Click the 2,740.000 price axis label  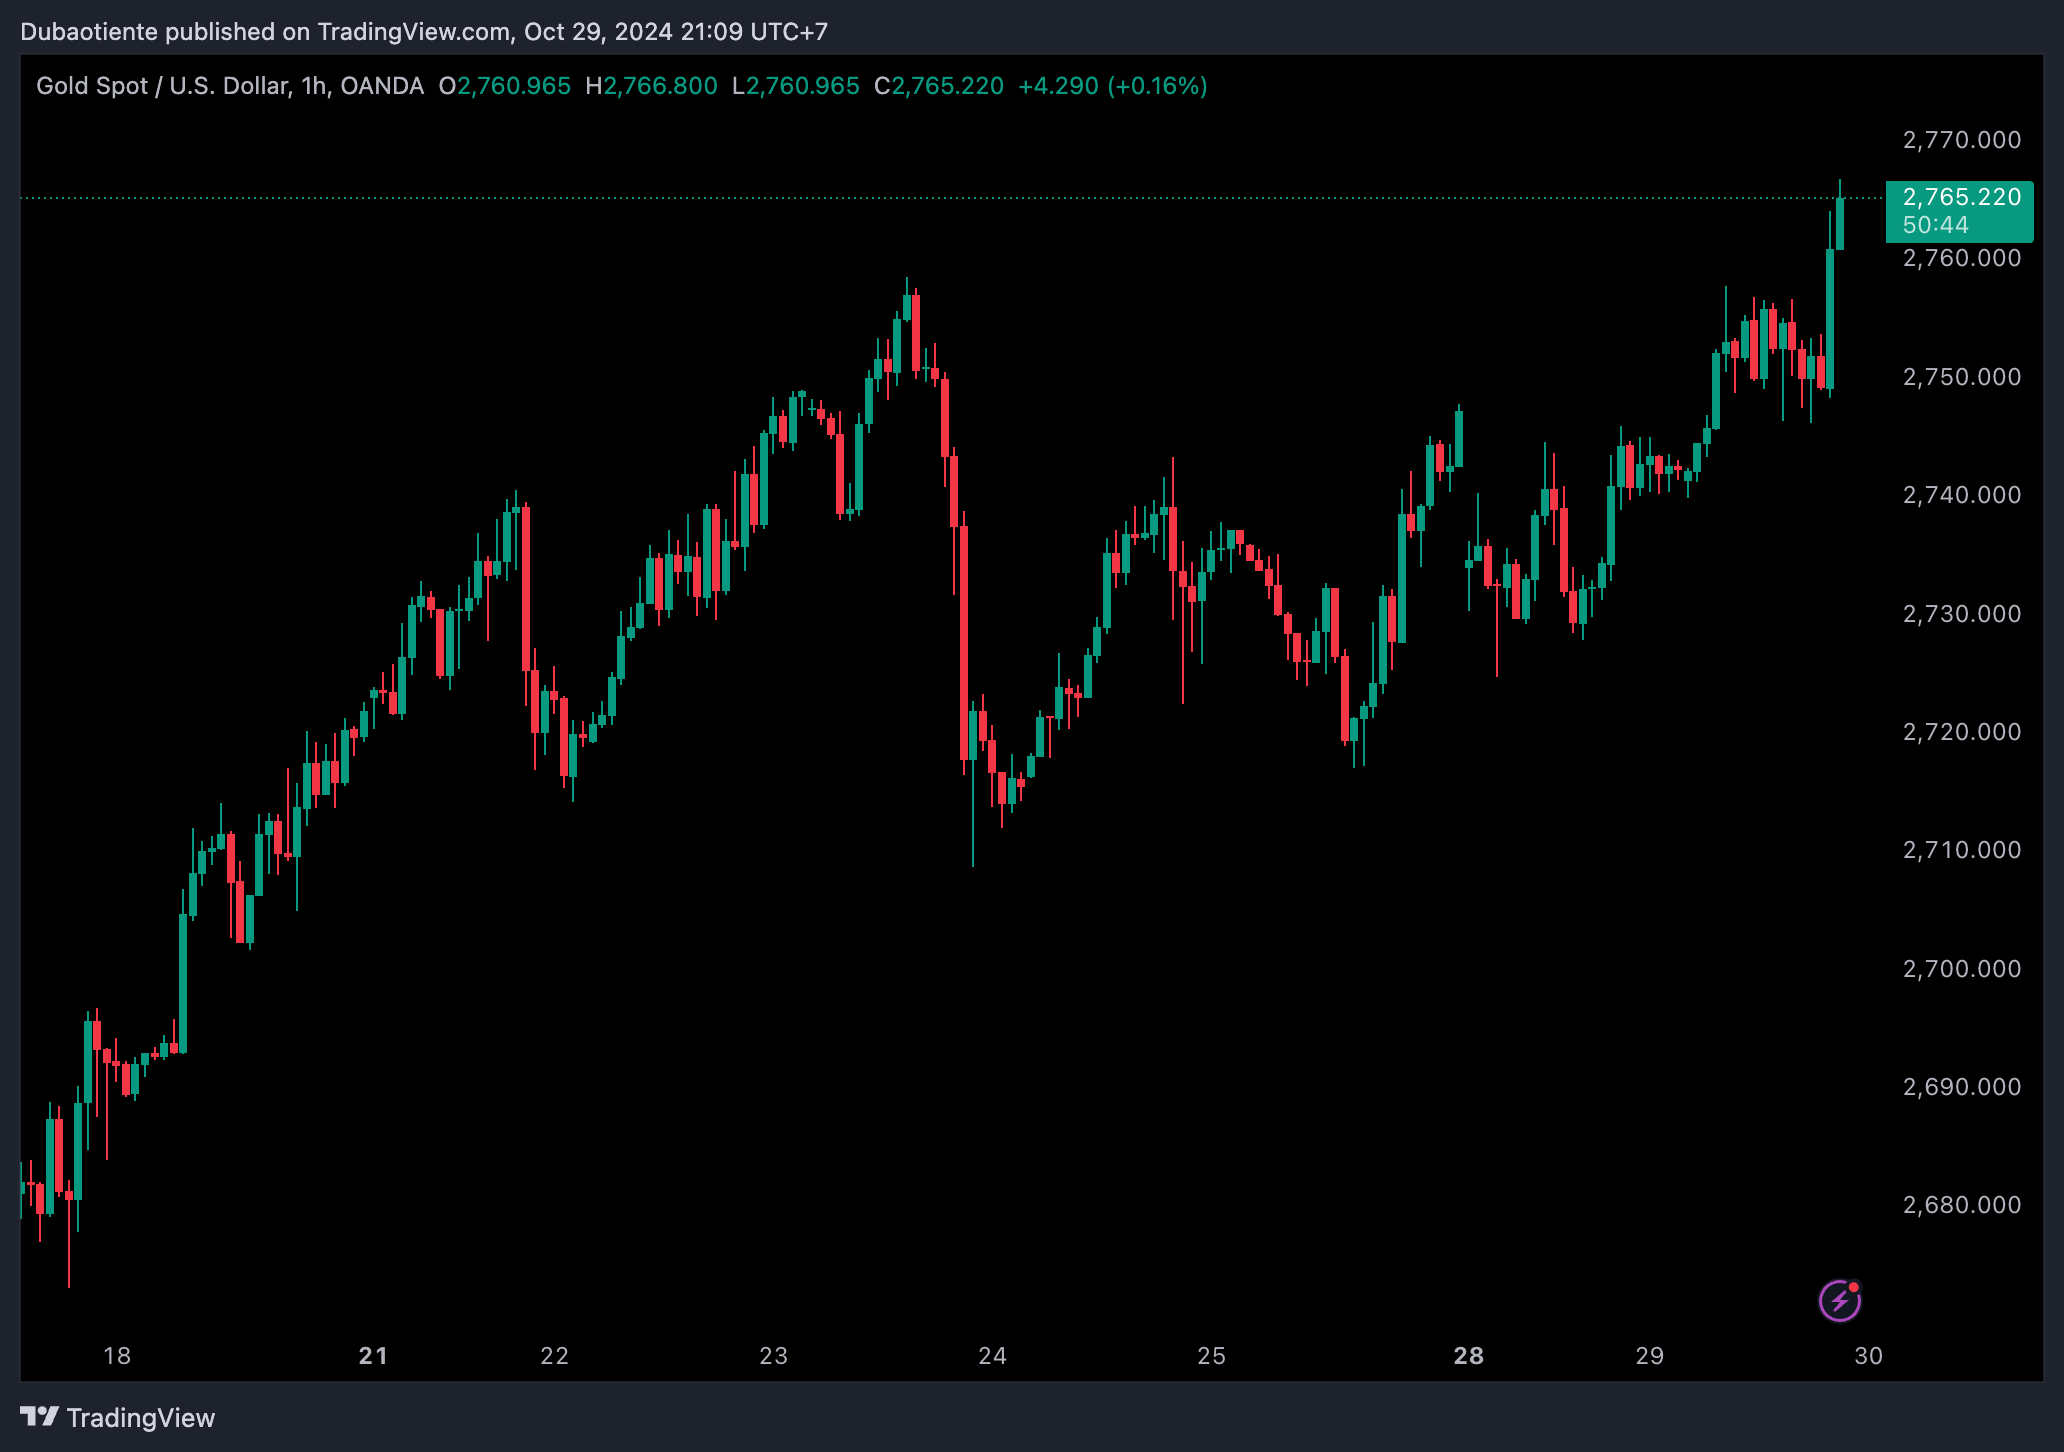(x=1961, y=495)
